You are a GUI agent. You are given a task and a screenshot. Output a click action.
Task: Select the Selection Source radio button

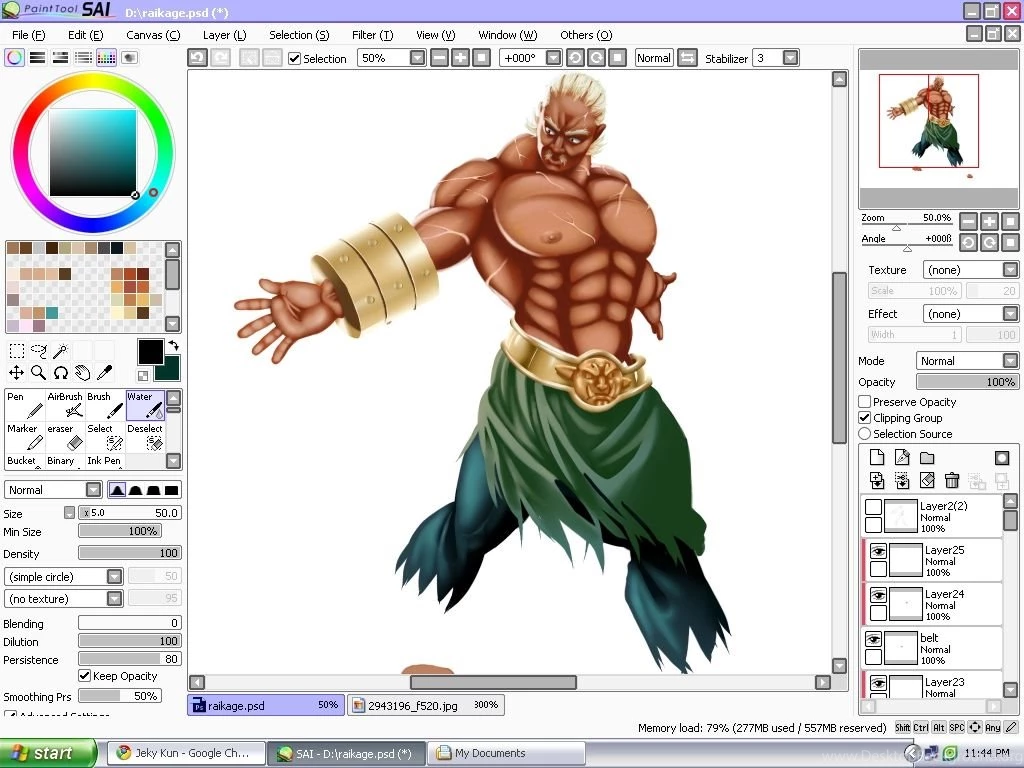click(865, 434)
